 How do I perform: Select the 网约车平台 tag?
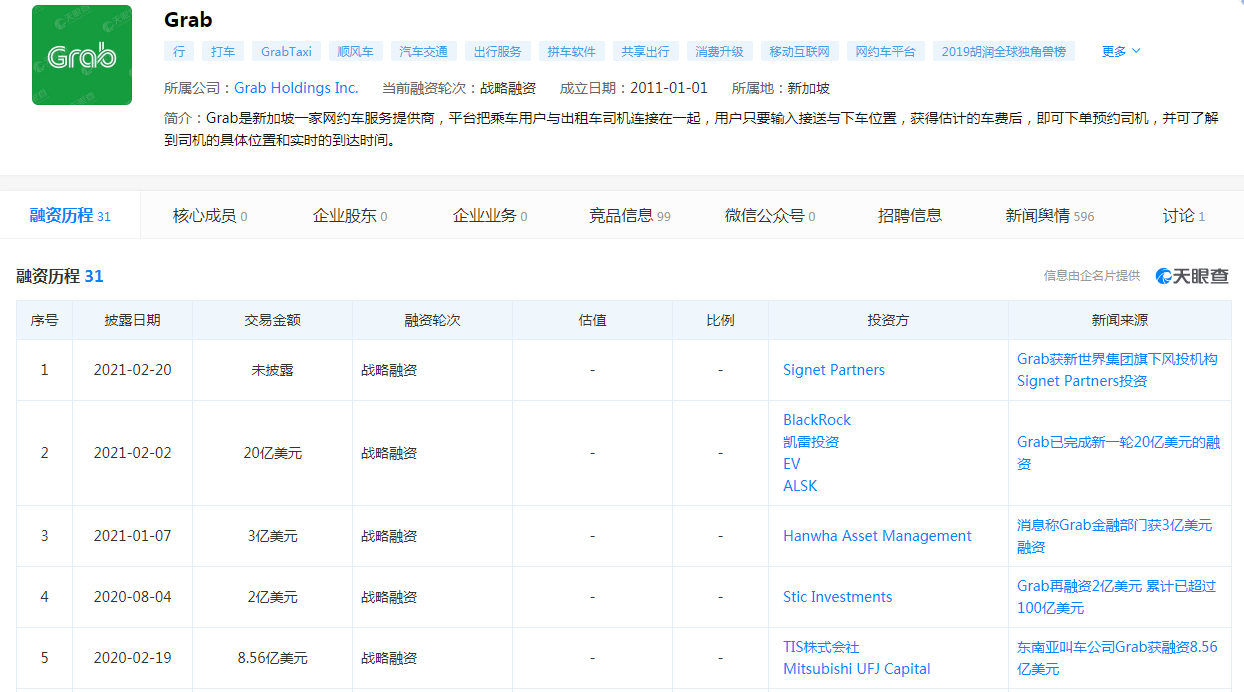pyautogui.click(x=886, y=51)
